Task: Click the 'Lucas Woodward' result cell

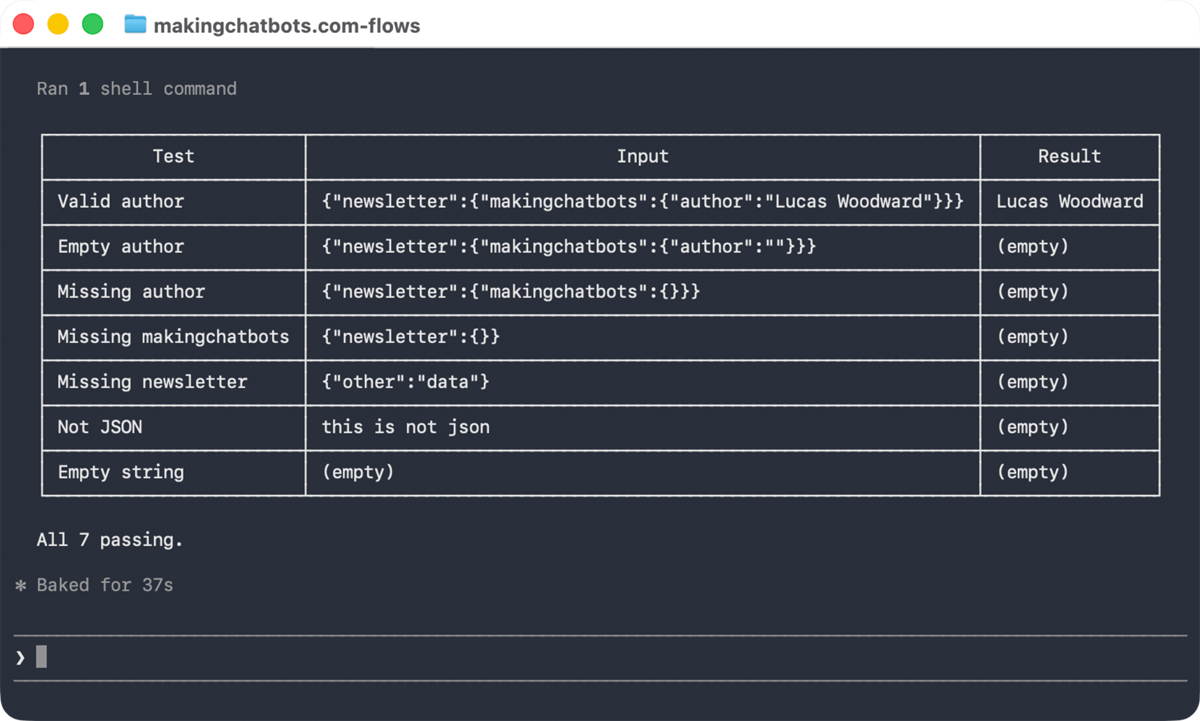Action: (1070, 201)
